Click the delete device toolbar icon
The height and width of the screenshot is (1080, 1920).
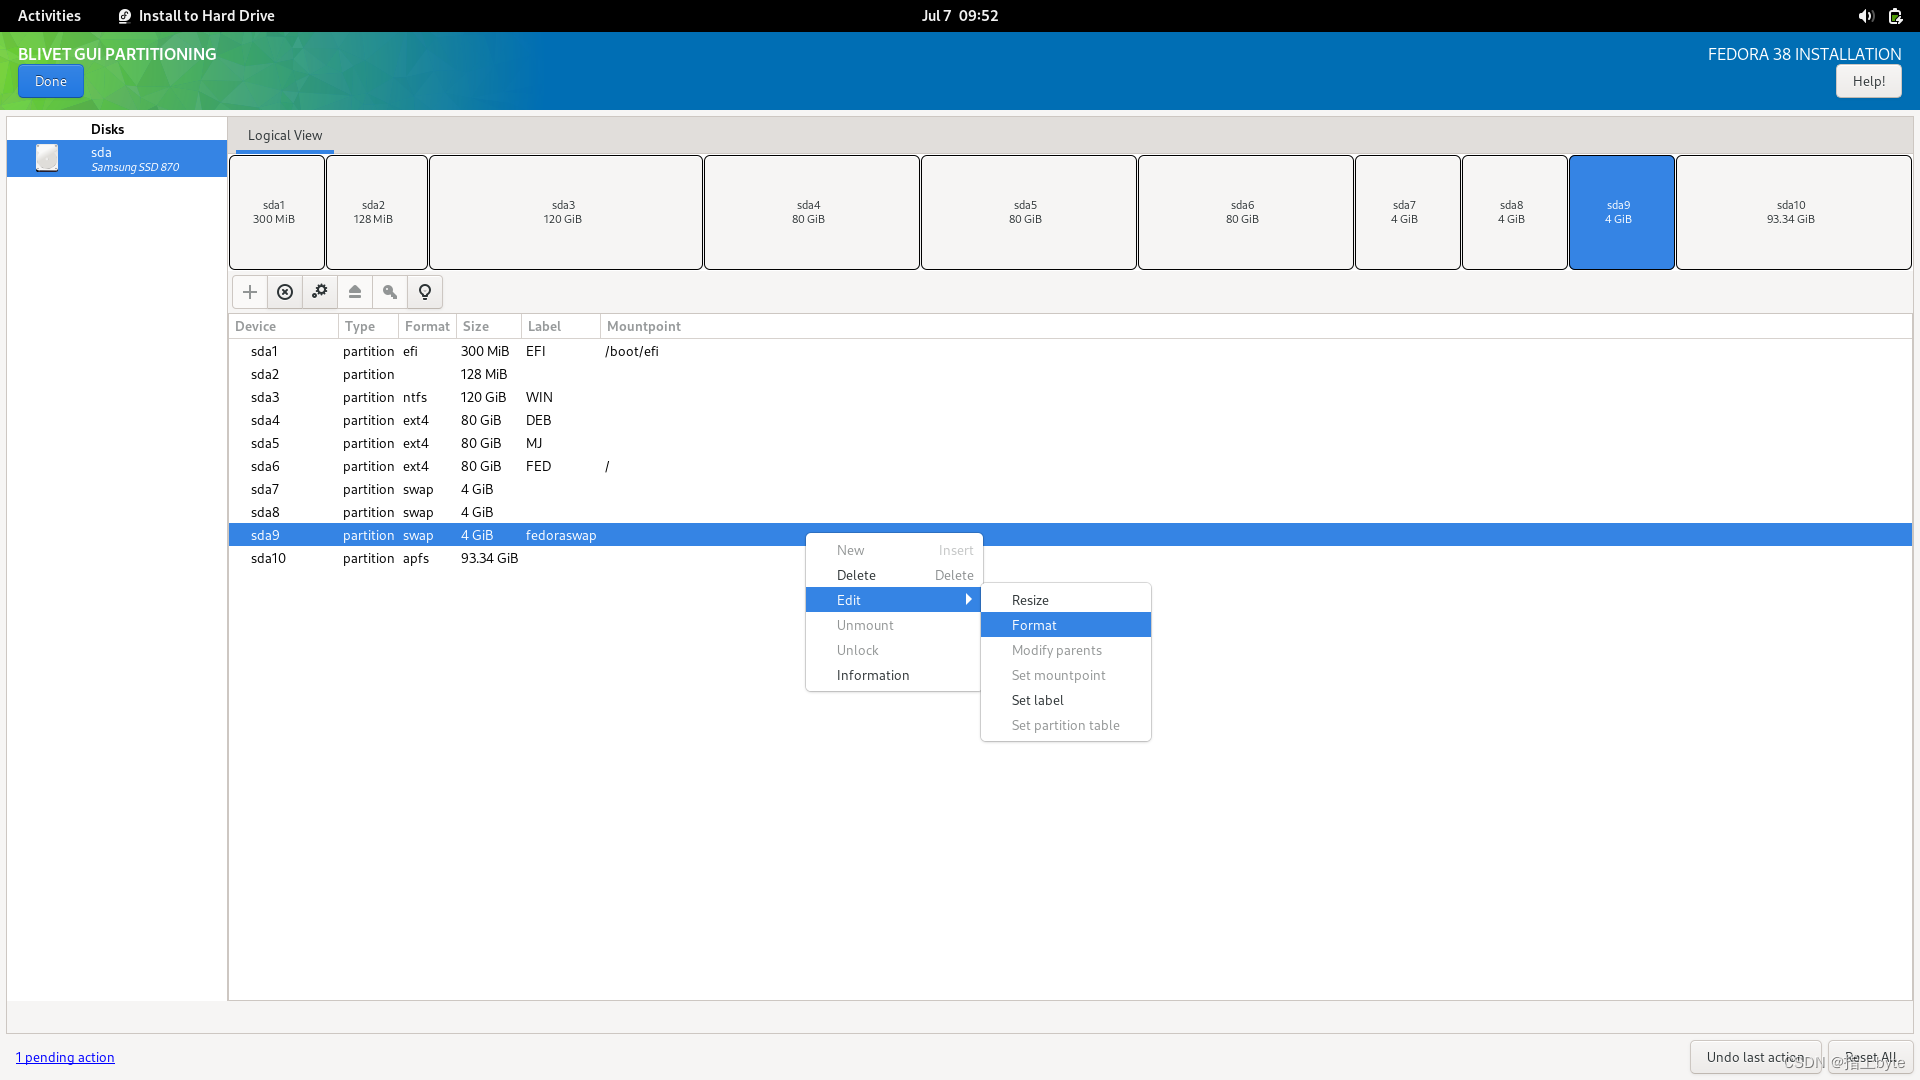[x=285, y=292]
